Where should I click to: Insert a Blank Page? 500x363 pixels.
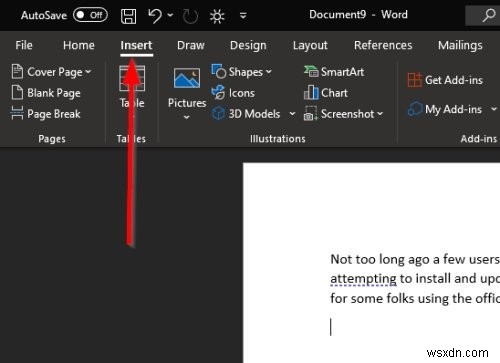(x=46, y=93)
